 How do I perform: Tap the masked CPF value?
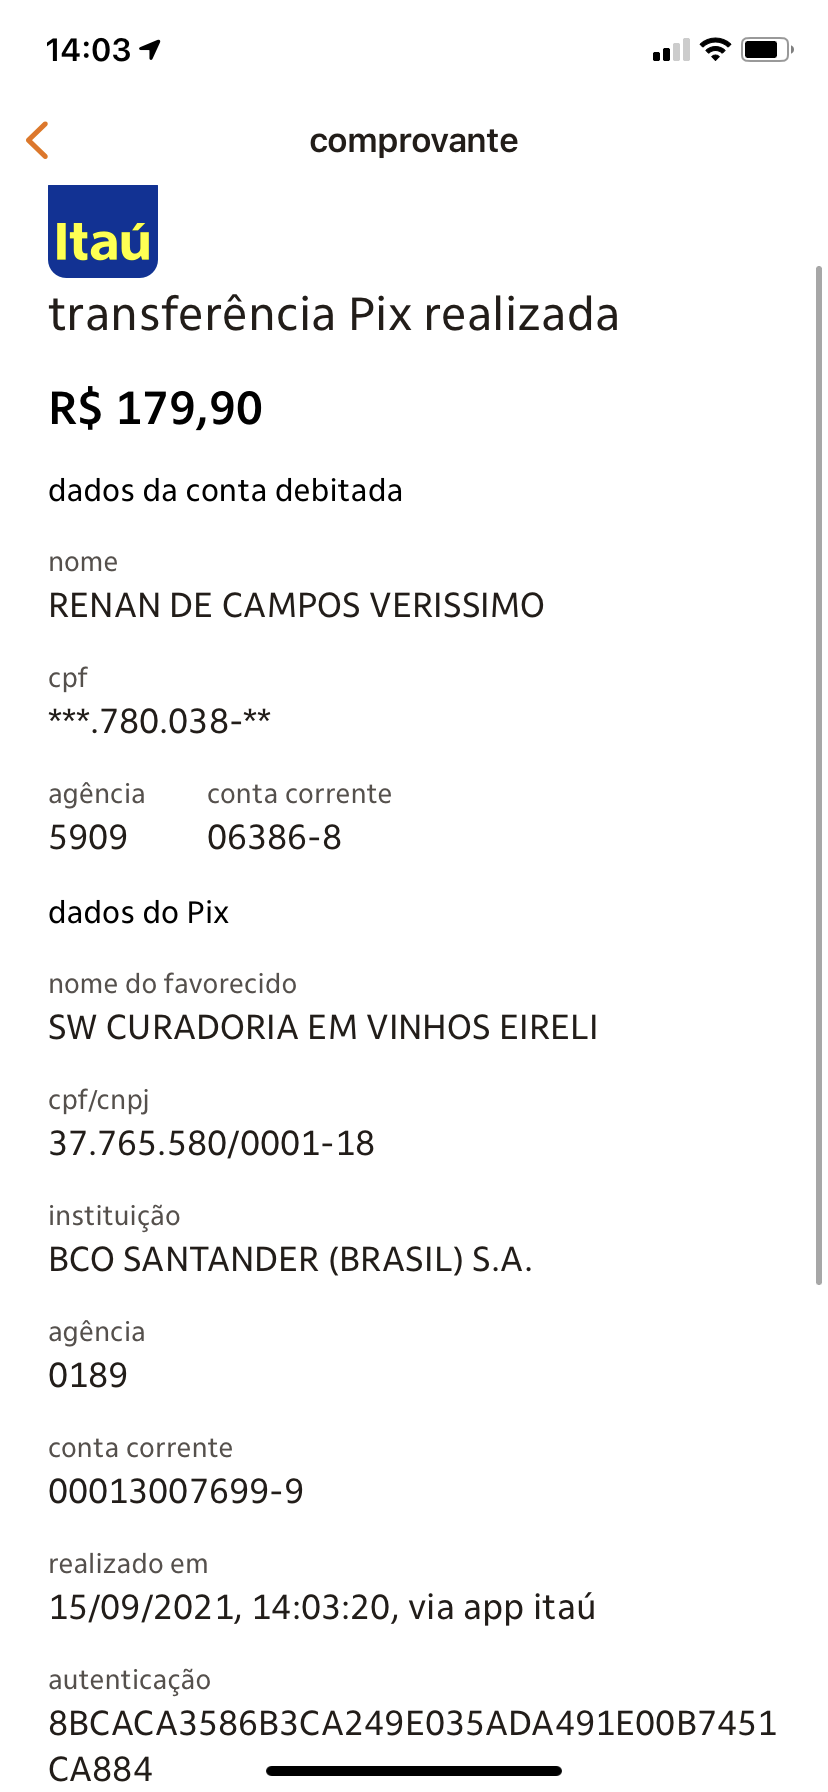coord(160,721)
